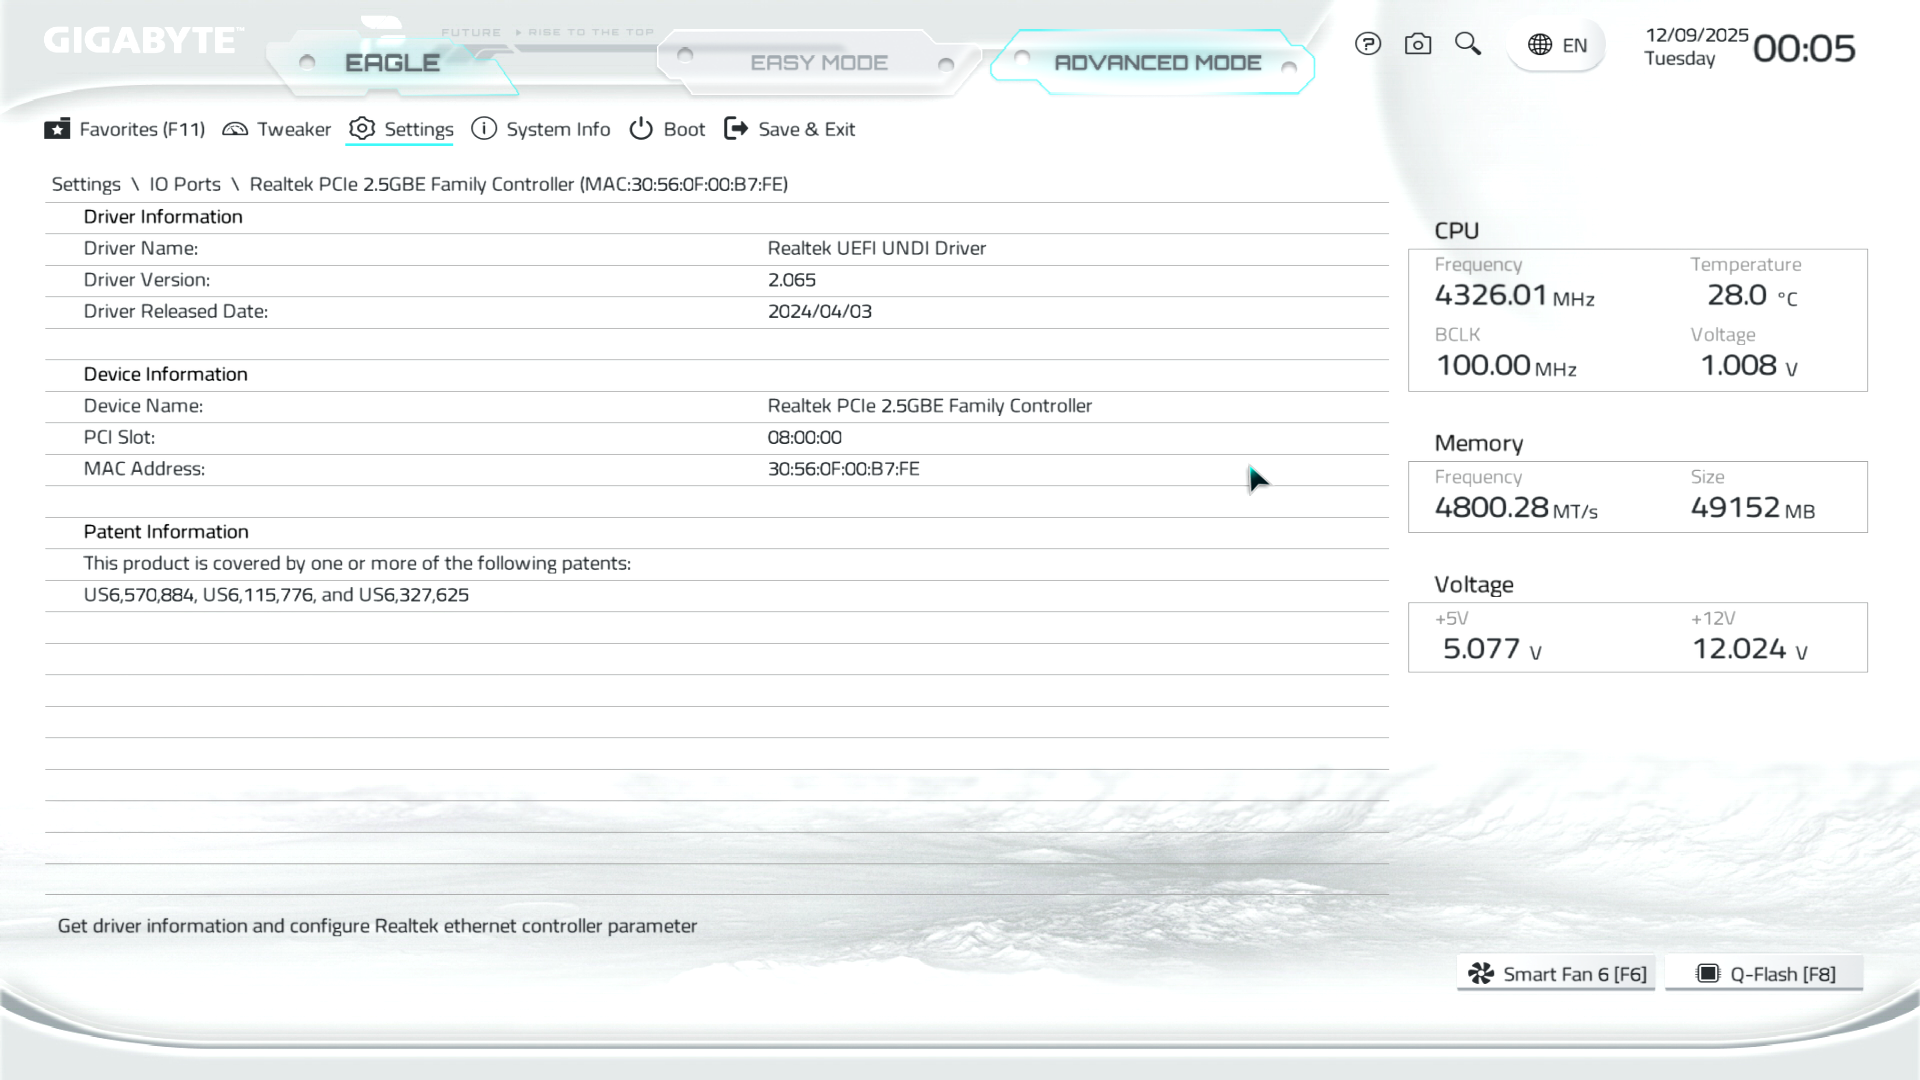Go back to IO Ports breadcrumb

(x=185, y=184)
